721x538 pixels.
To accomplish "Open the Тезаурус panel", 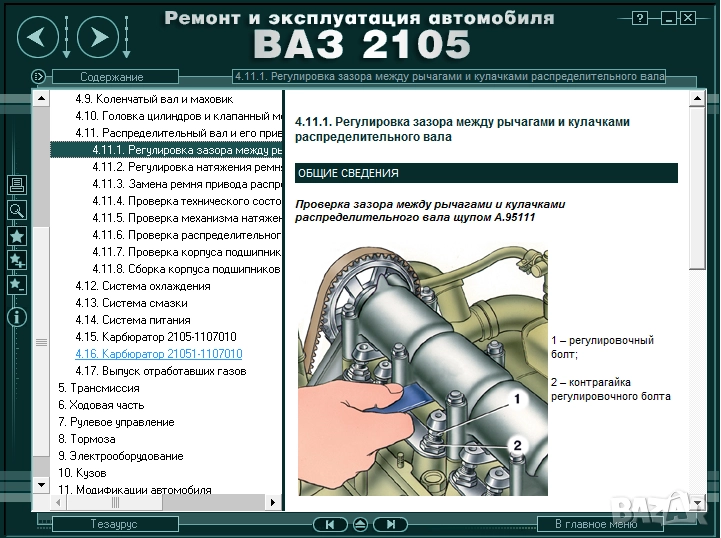I will pos(113,524).
